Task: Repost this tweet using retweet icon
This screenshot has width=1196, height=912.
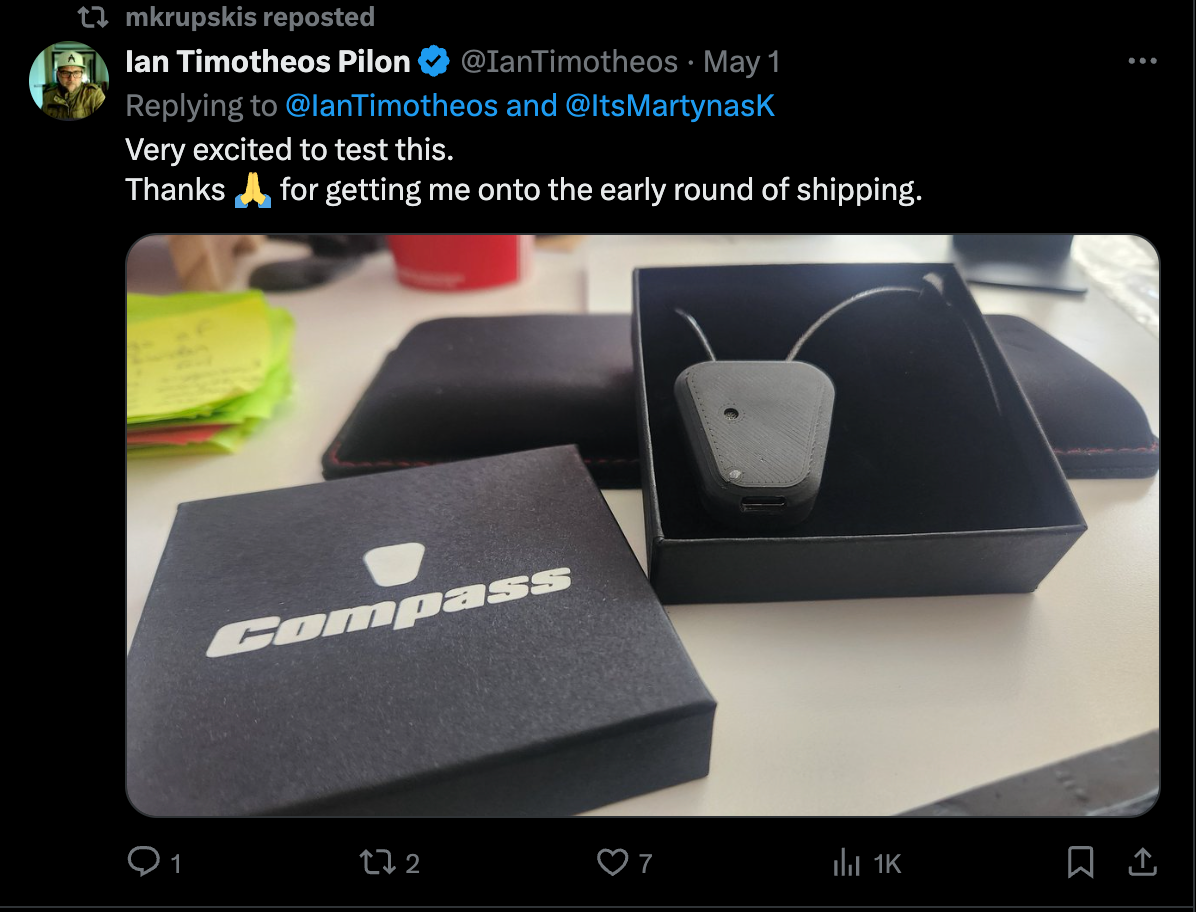Action: 377,862
